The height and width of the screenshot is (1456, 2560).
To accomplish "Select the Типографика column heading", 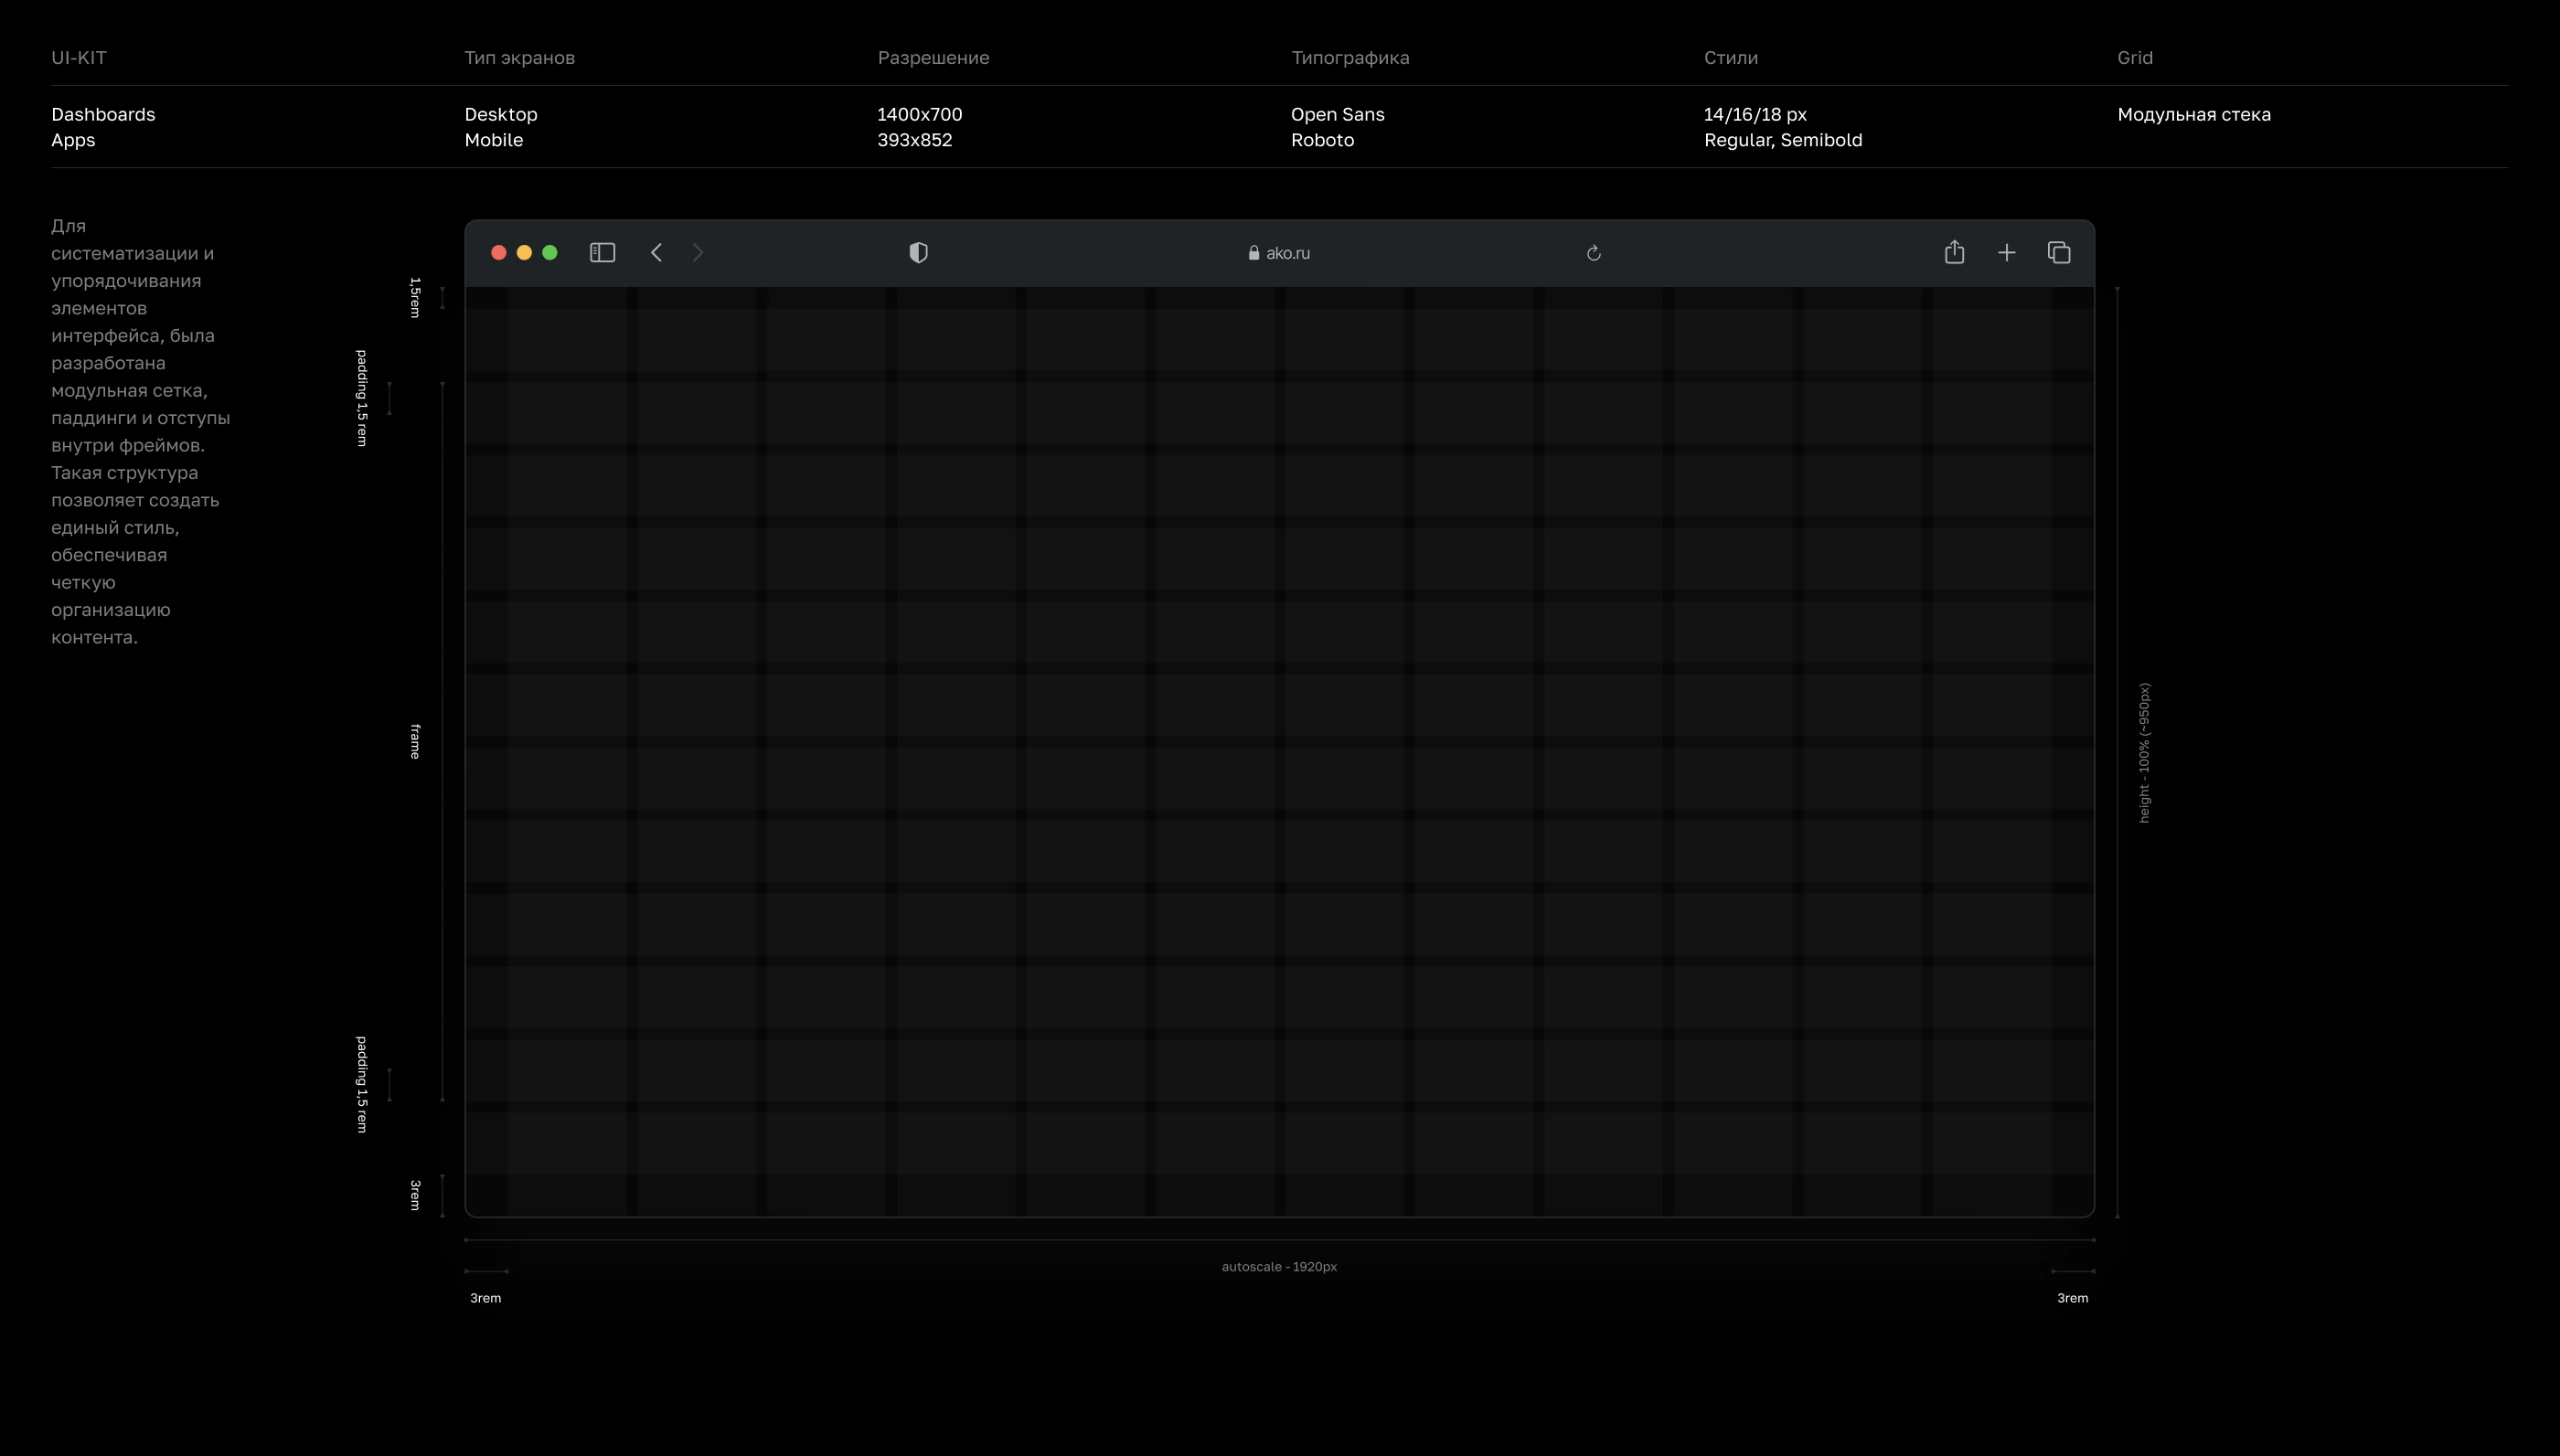I will pyautogui.click(x=1350, y=58).
